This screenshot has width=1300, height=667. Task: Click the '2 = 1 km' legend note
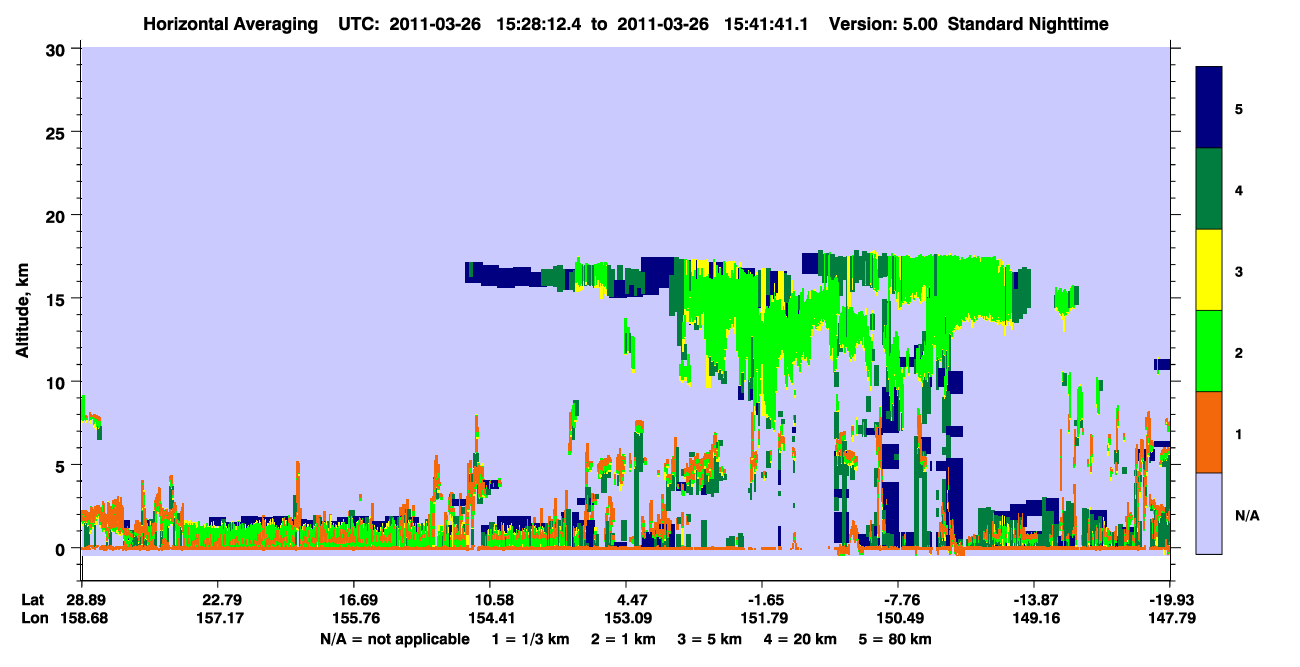point(624,638)
